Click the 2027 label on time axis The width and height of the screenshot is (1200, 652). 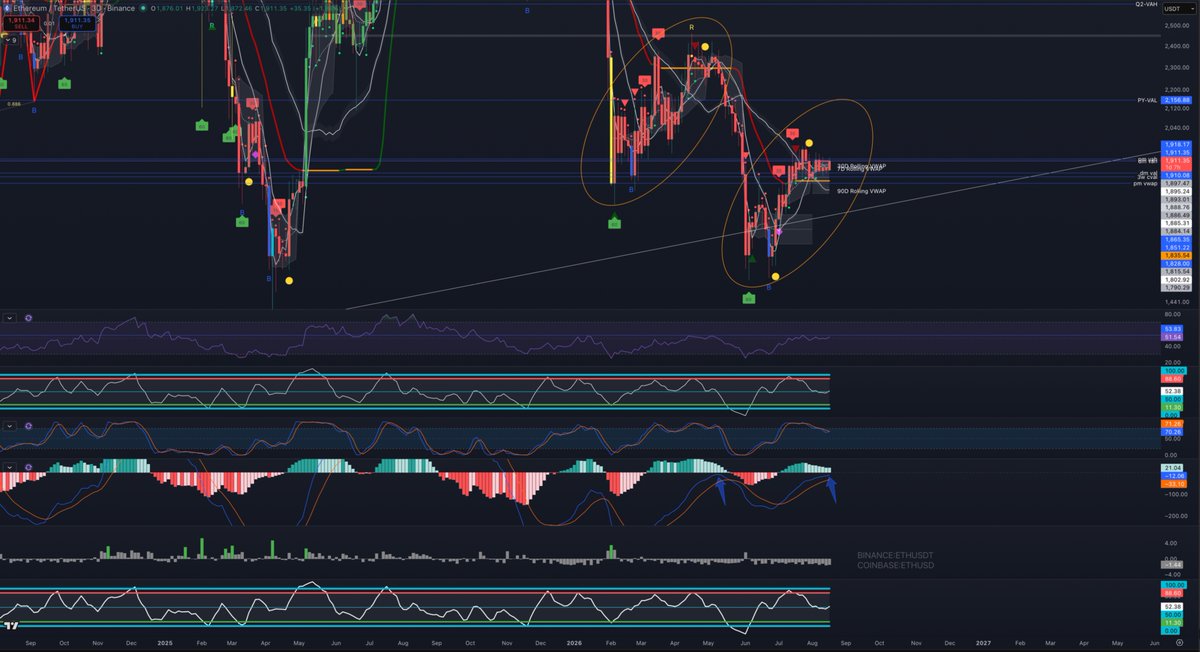coord(983,641)
